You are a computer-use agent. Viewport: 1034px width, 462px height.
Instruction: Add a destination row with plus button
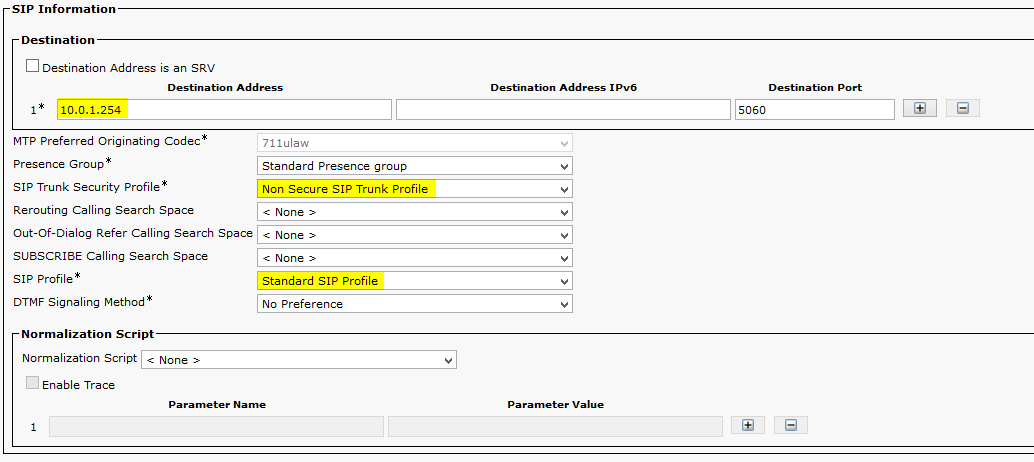coord(920,109)
